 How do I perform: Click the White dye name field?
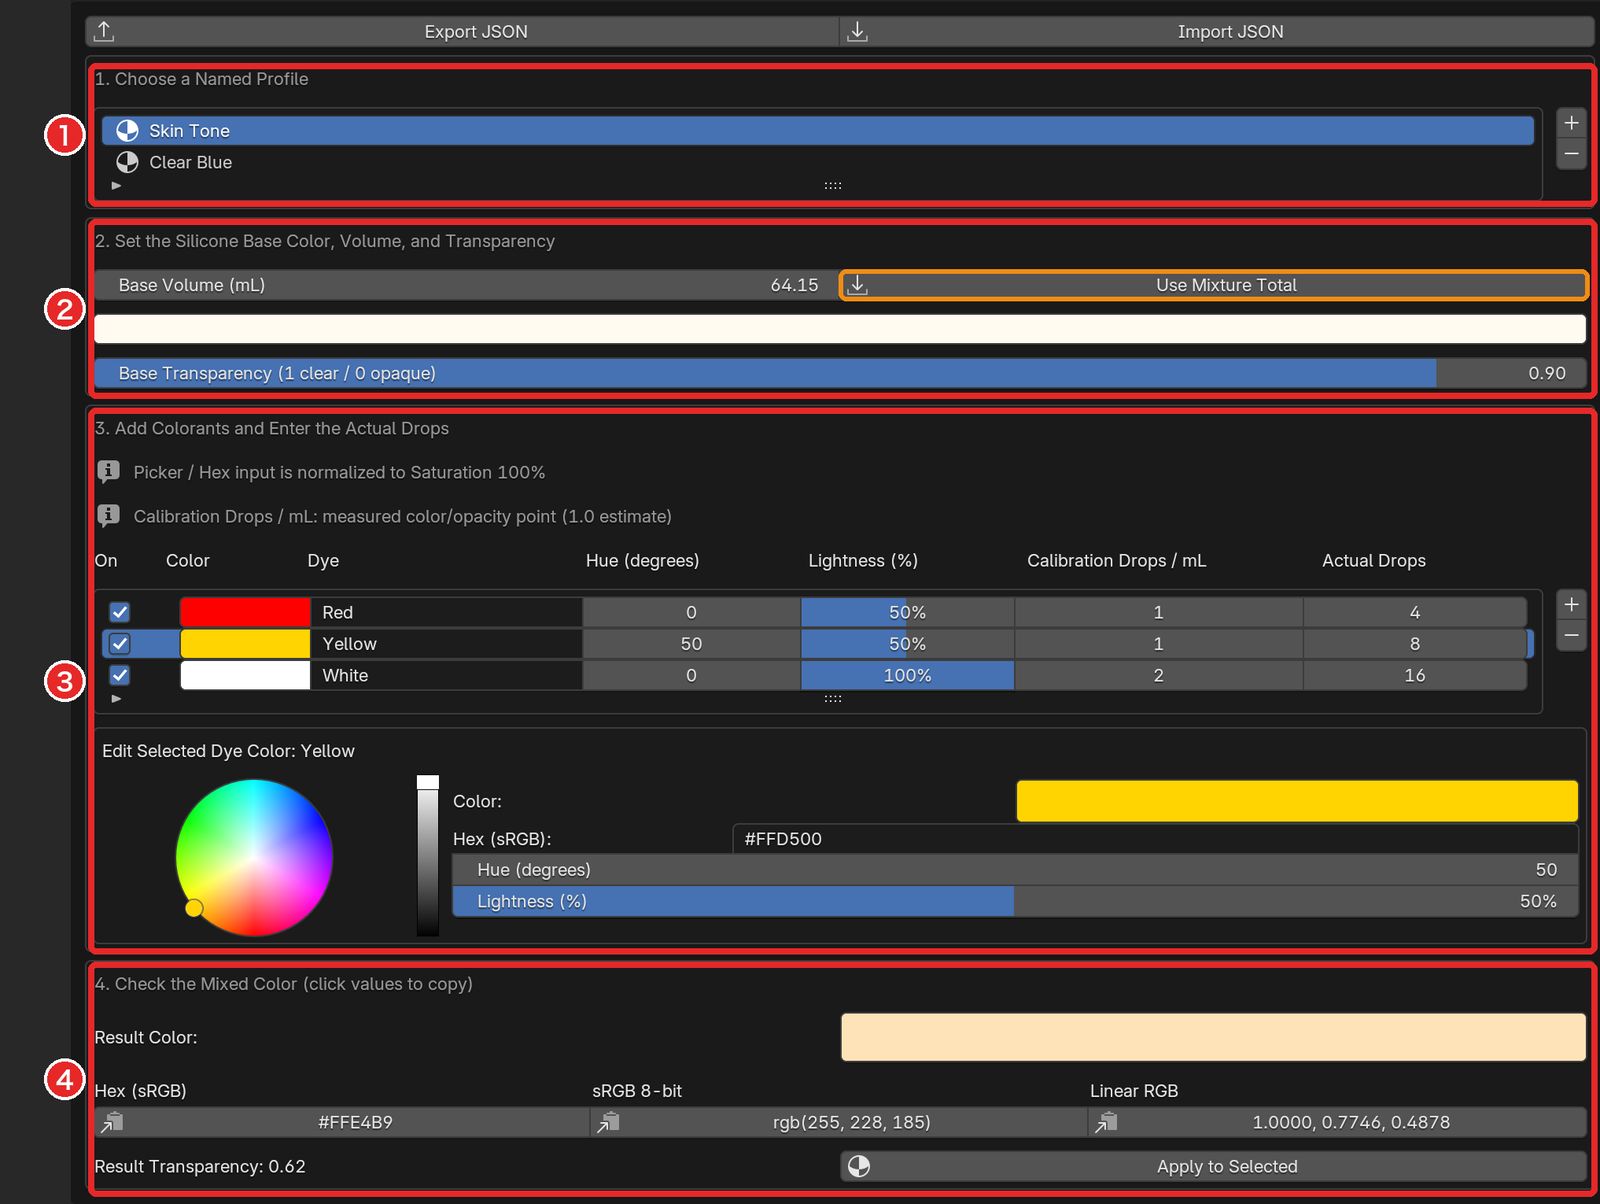(446, 675)
